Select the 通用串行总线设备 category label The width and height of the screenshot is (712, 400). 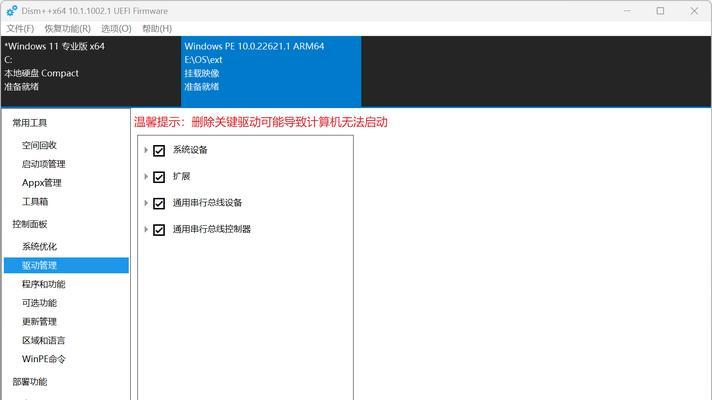(x=207, y=202)
